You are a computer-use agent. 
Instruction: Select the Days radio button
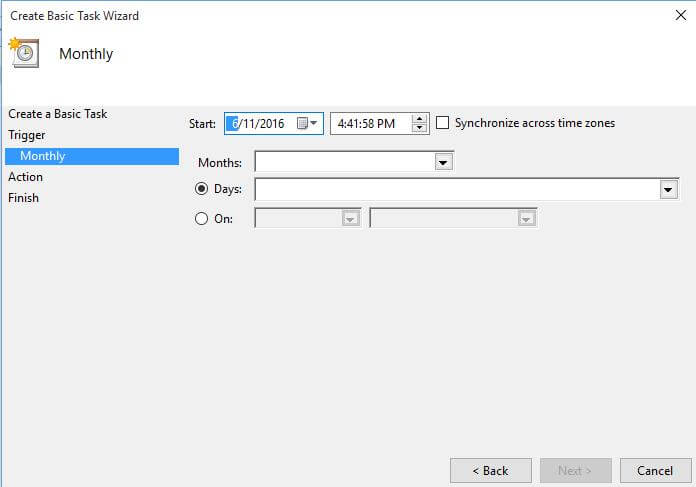(202, 189)
